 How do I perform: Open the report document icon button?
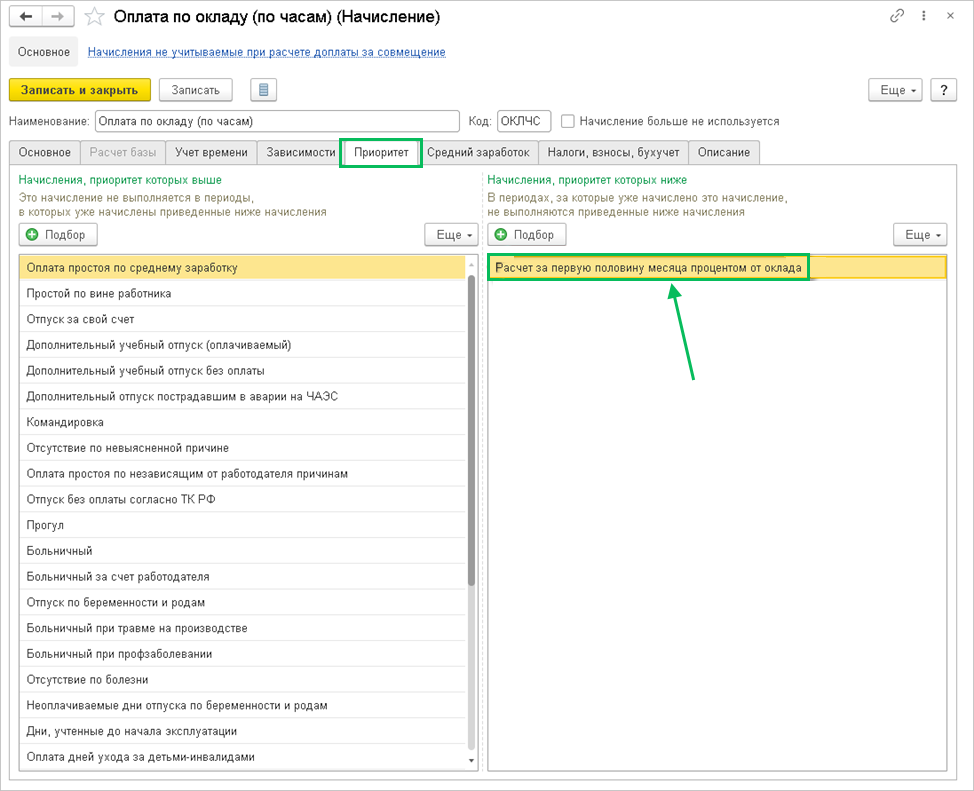pos(263,90)
